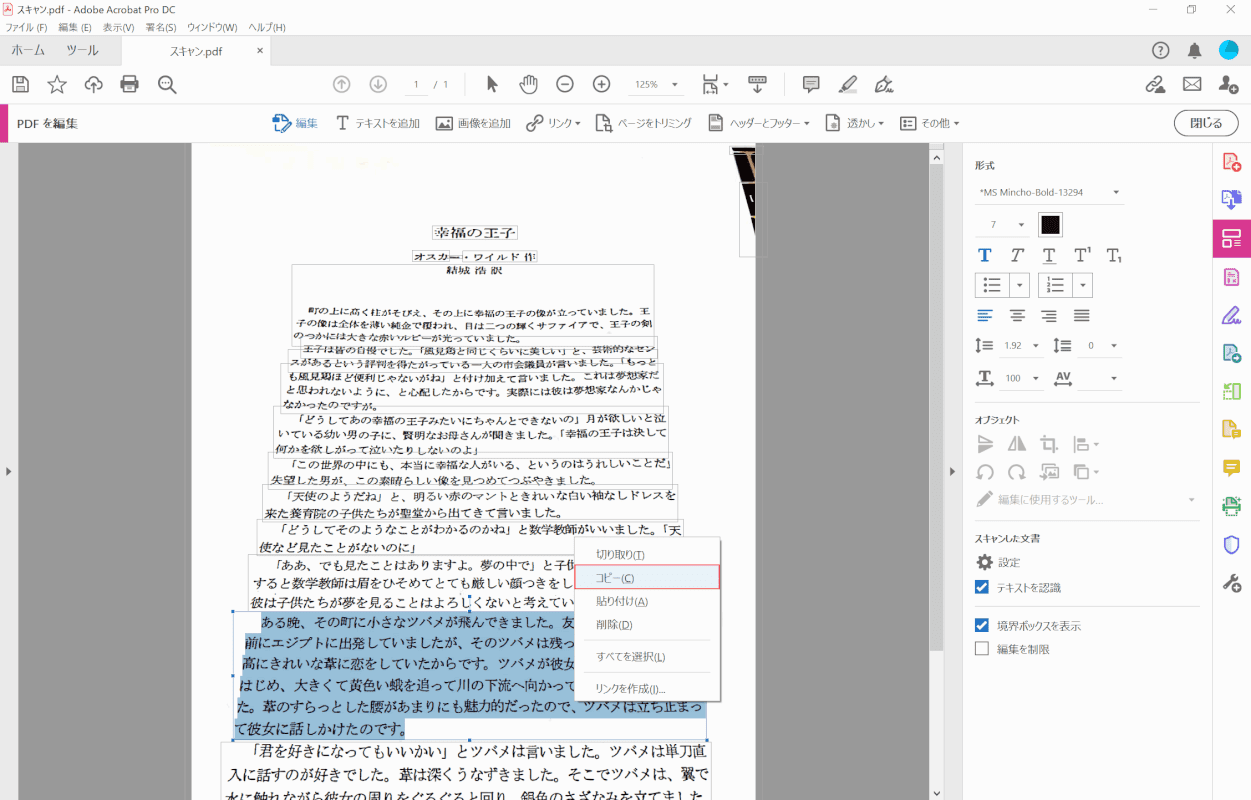1251x800 pixels.
Task: Send file by email icon
Action: (x=1192, y=84)
